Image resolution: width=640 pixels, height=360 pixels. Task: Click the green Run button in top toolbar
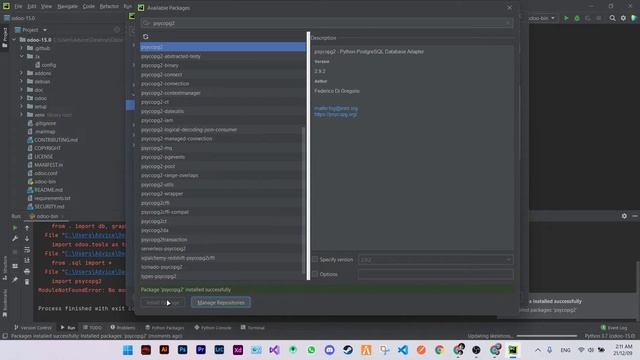(566, 18)
